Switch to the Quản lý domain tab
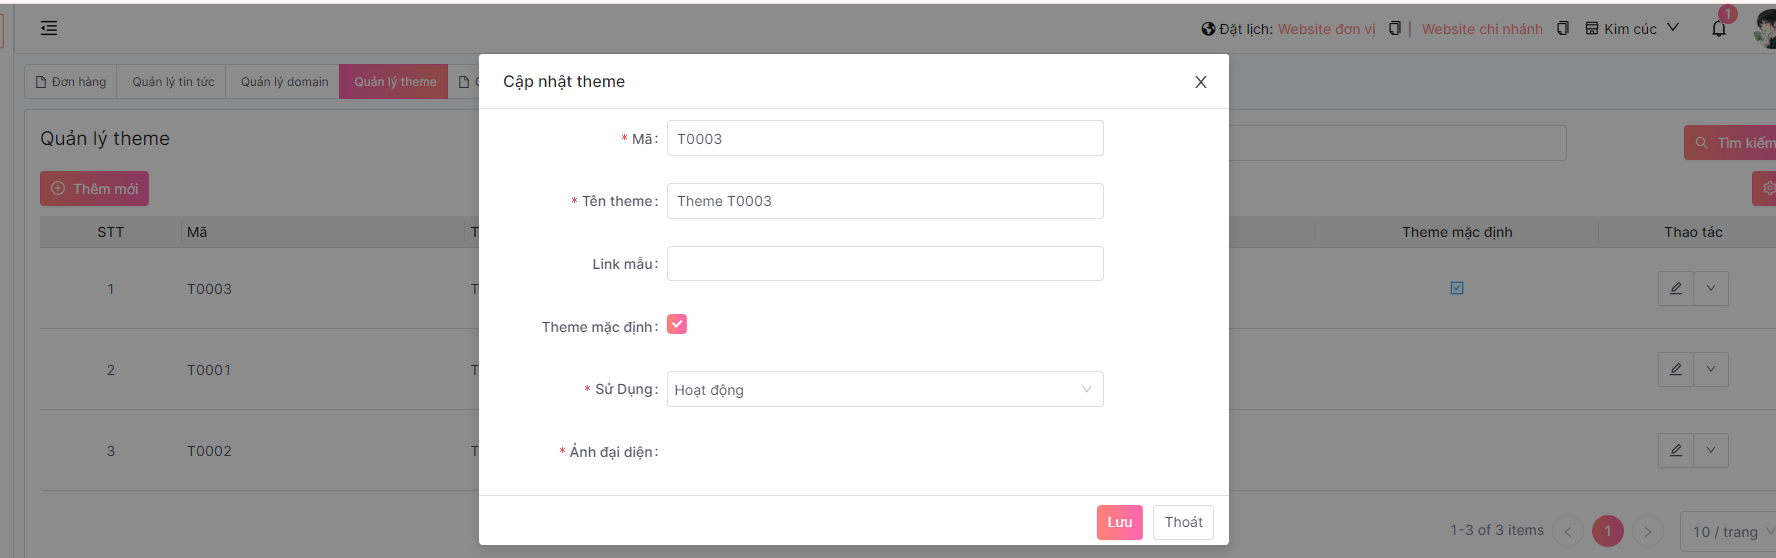Image resolution: width=1776 pixels, height=558 pixels. [x=284, y=82]
